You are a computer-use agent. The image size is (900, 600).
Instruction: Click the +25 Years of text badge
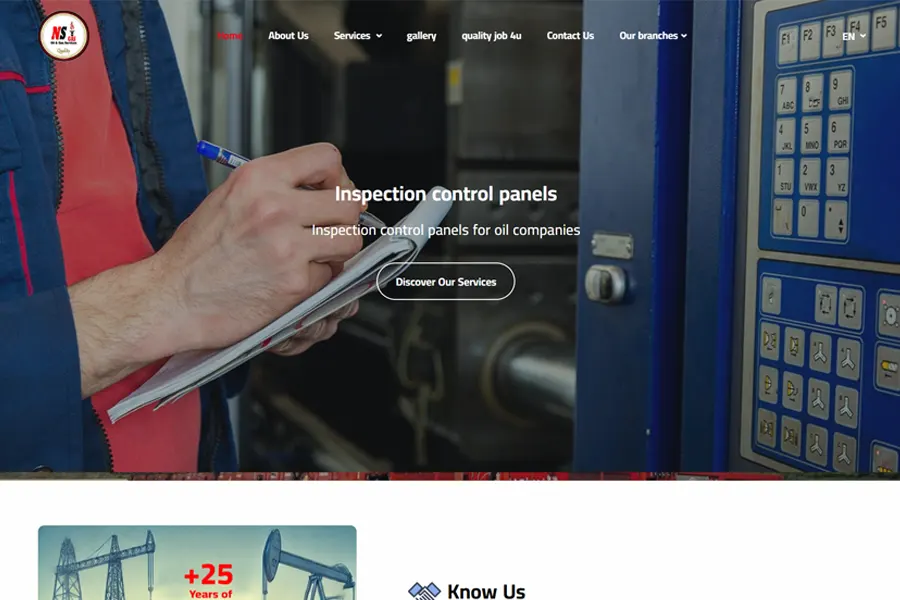click(210, 581)
